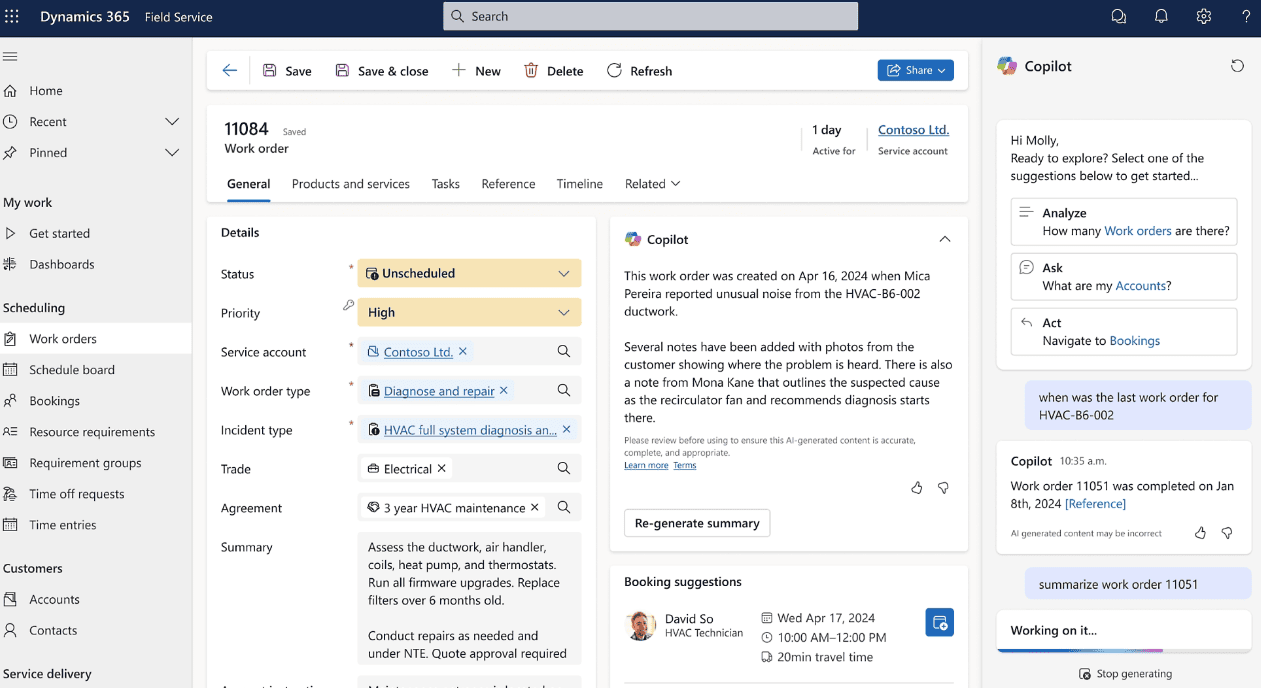Remove Contoso Ltd. from Service account field
The image size is (1261, 688).
[x=463, y=352]
